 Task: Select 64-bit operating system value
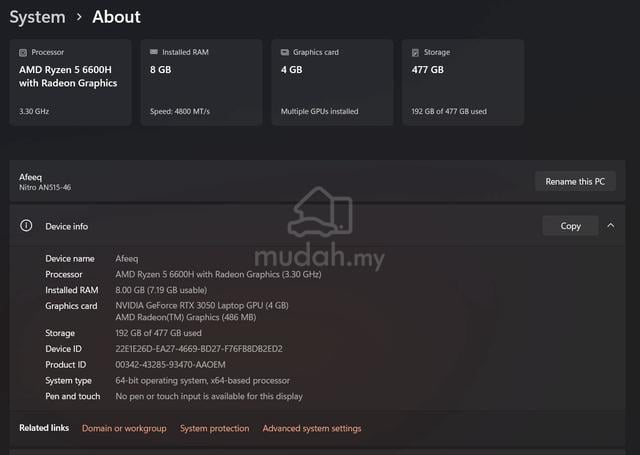(202, 380)
